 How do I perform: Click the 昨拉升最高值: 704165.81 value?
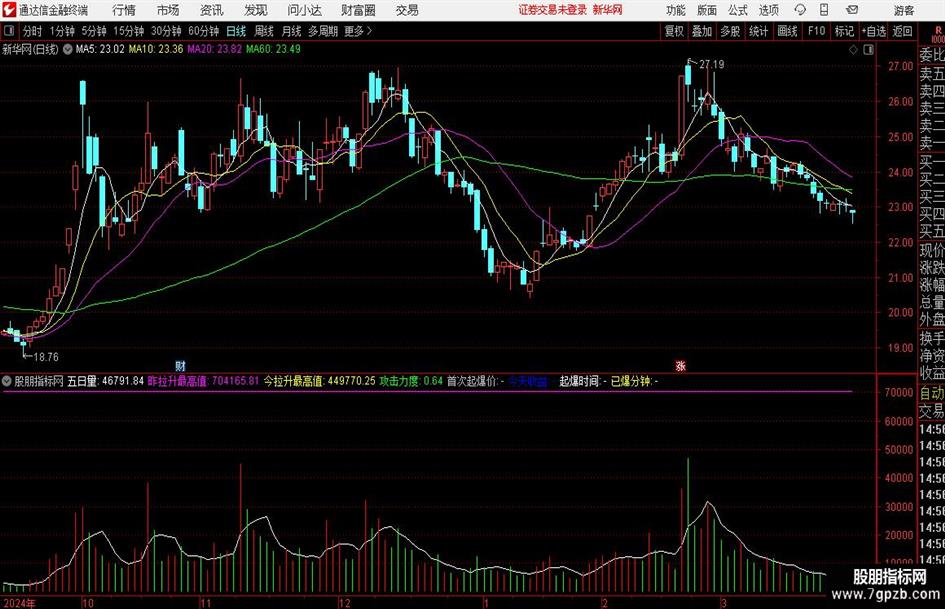point(203,381)
